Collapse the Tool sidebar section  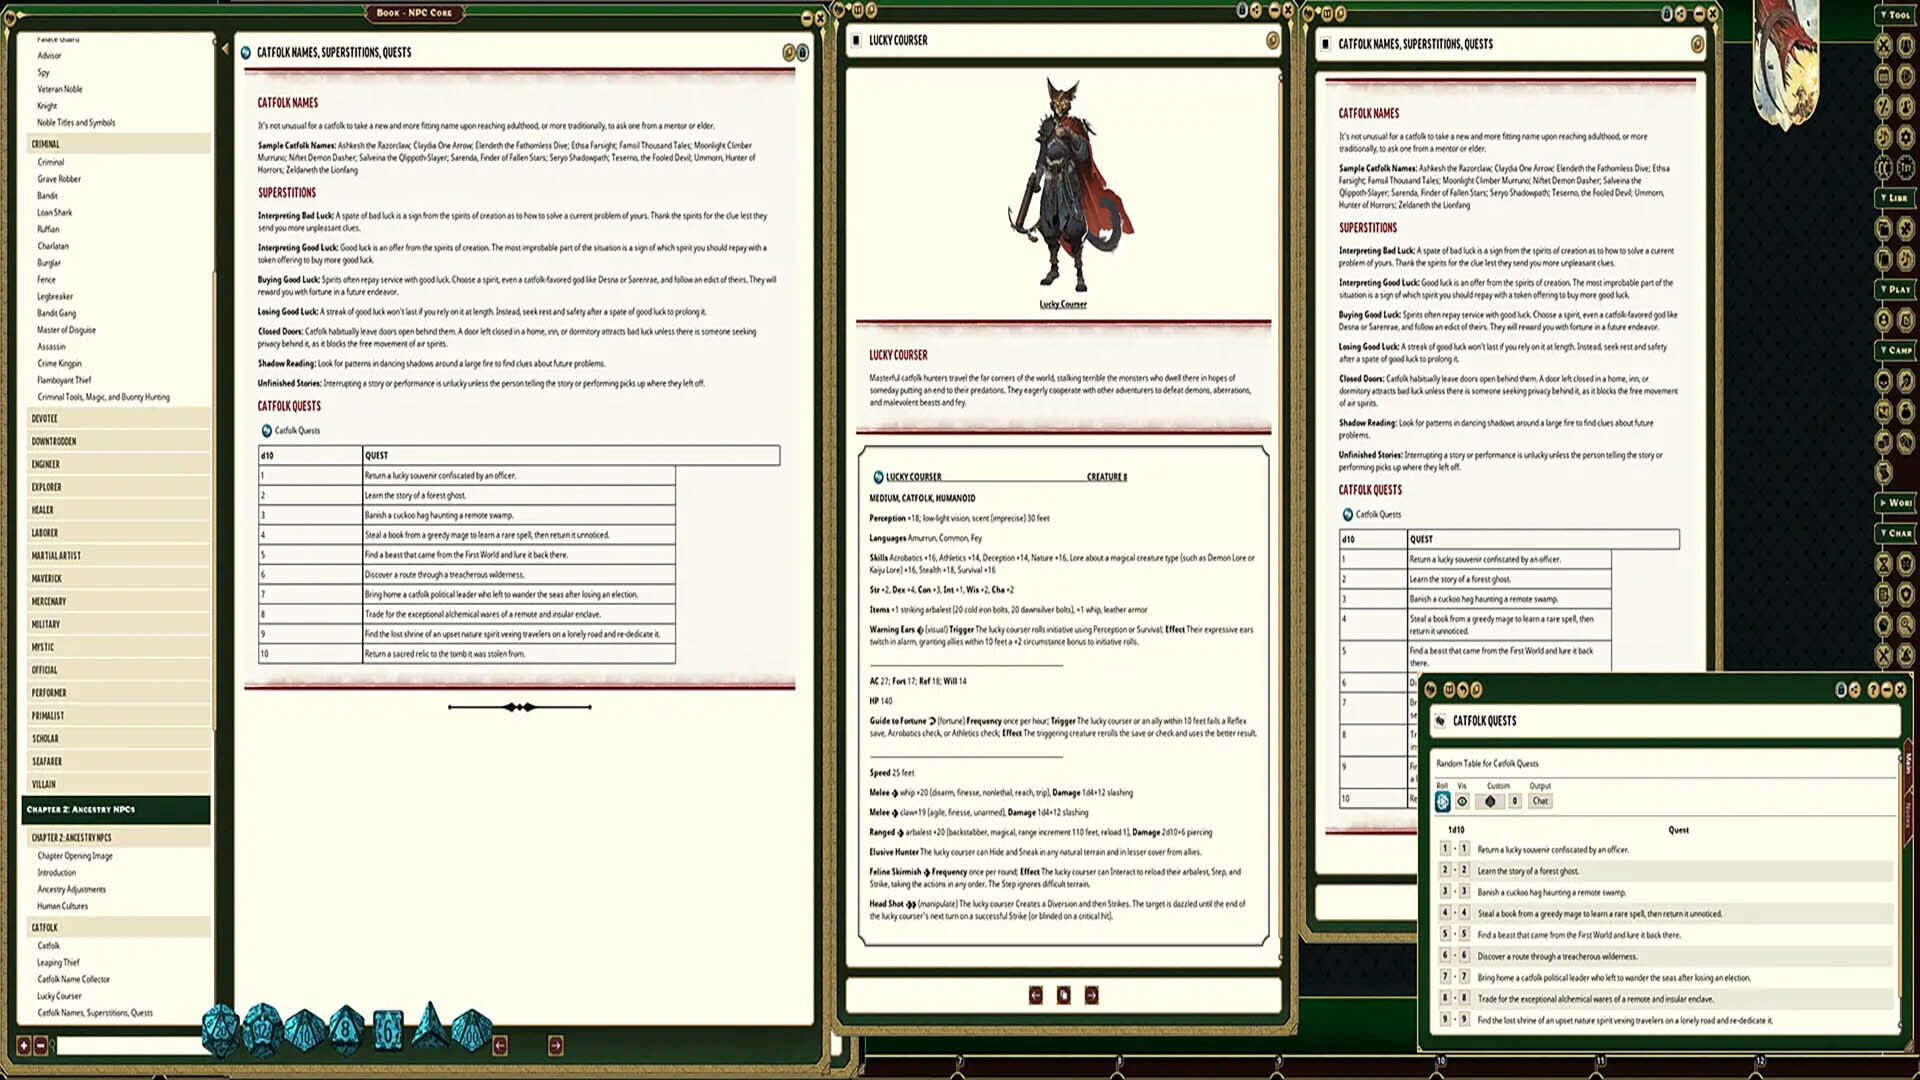[x=1893, y=15]
